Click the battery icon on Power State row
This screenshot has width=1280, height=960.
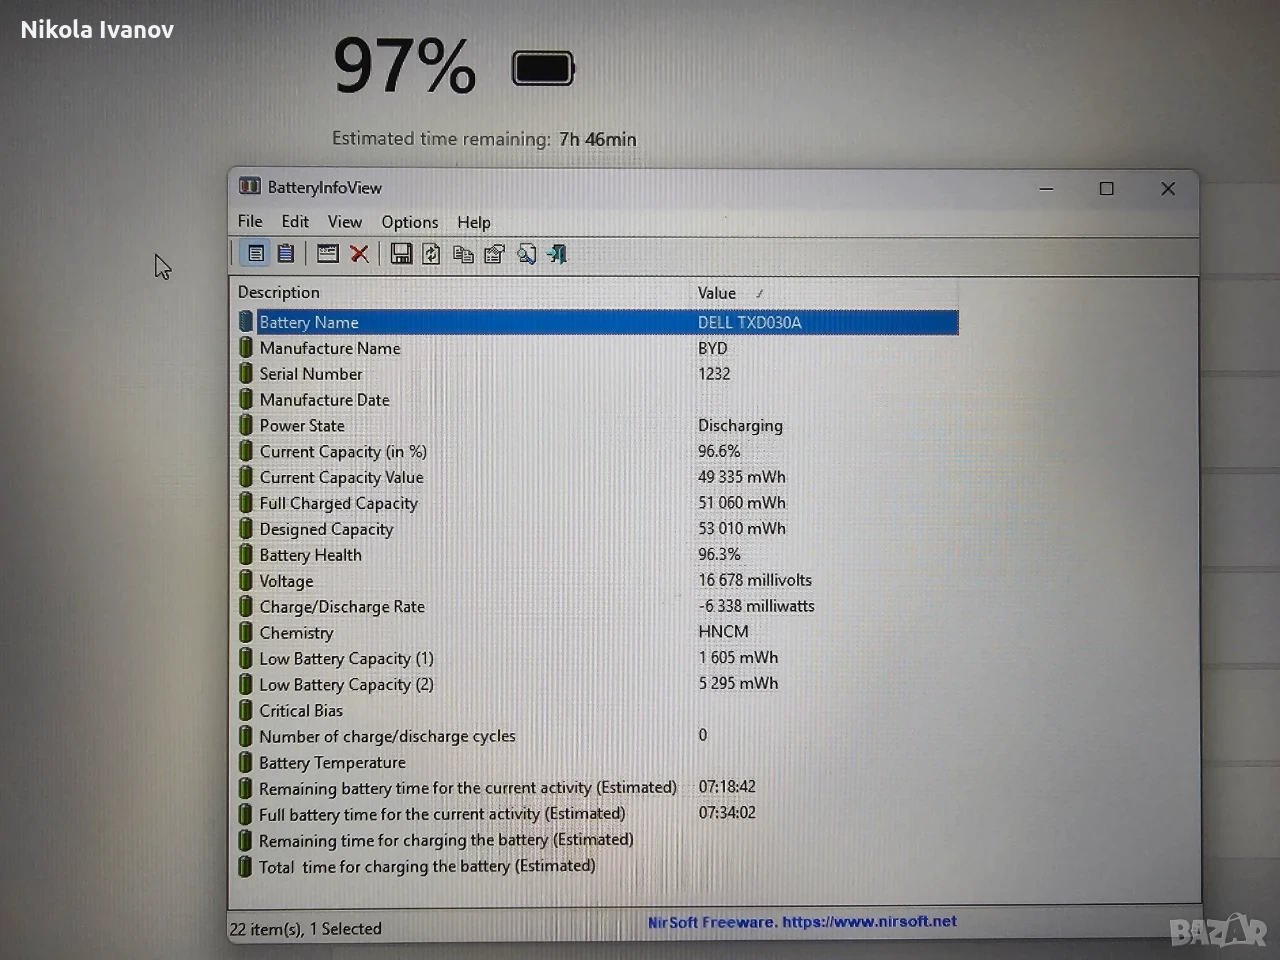(246, 425)
